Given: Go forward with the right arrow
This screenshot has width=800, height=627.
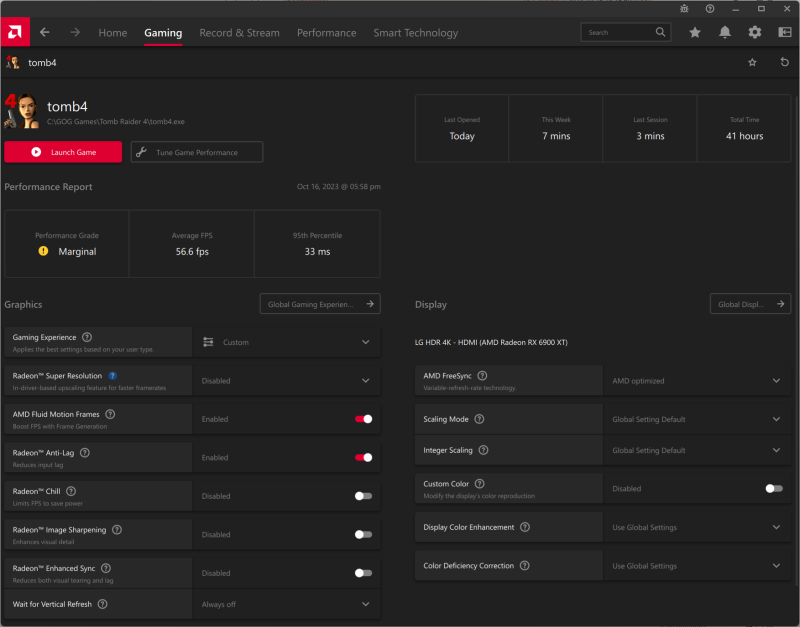Looking at the screenshot, I should [x=75, y=32].
